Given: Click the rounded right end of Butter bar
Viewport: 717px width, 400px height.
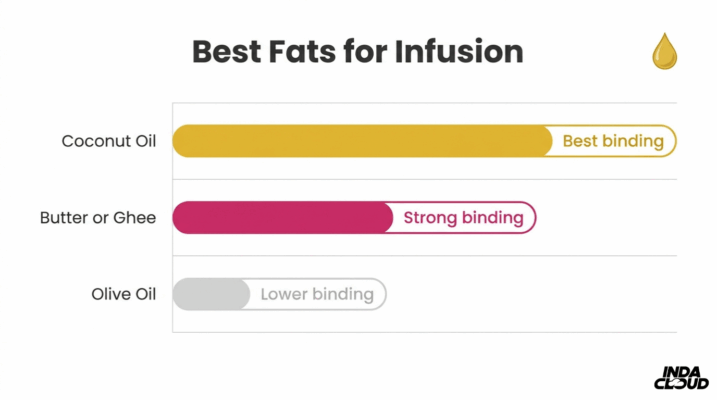Looking at the screenshot, I should [528, 218].
